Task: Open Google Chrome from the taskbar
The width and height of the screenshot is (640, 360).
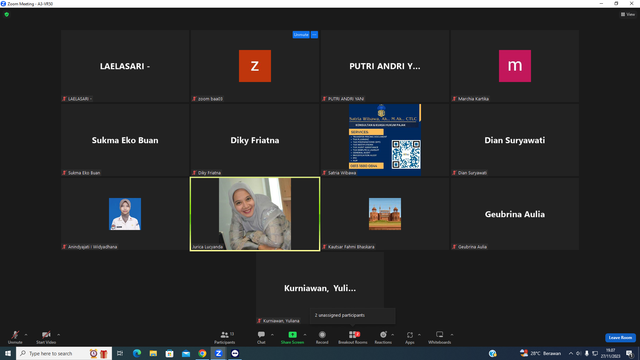Action: tap(202, 353)
